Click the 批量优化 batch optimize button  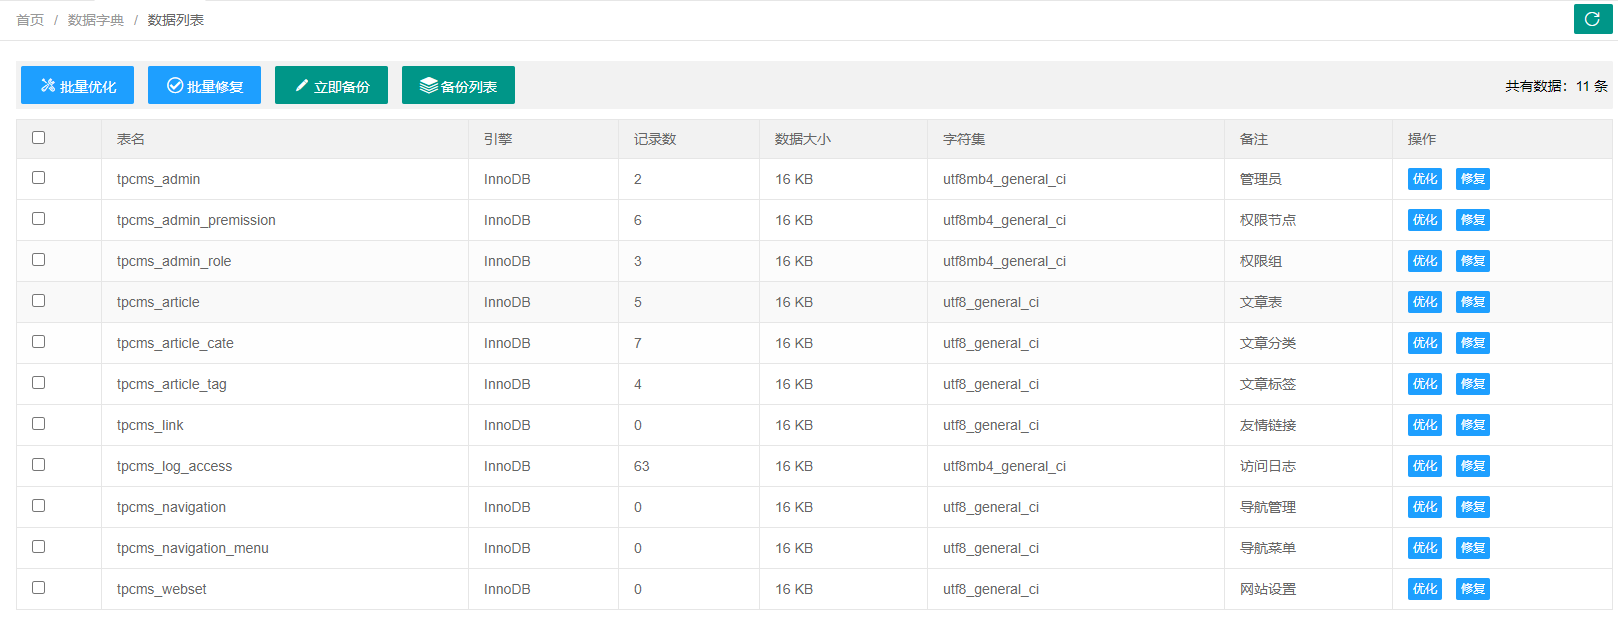pyautogui.click(x=78, y=86)
